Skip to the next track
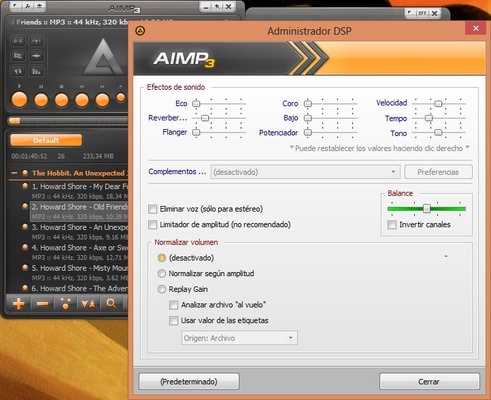The width and height of the screenshot is (491, 400). pos(102,100)
